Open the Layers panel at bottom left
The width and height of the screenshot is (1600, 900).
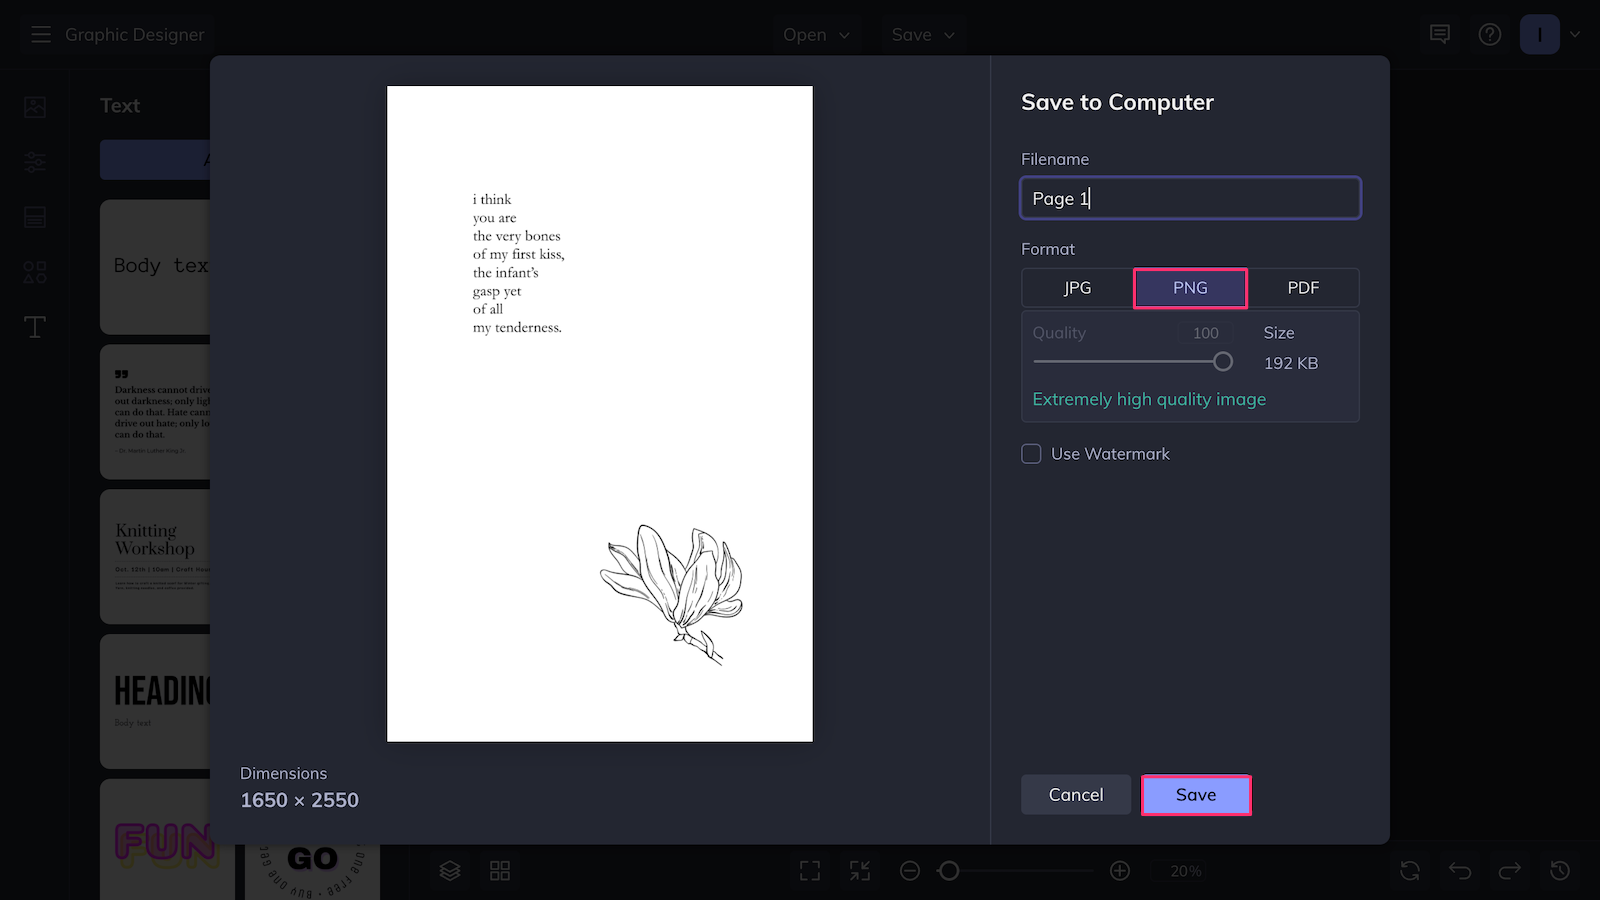[x=449, y=870]
